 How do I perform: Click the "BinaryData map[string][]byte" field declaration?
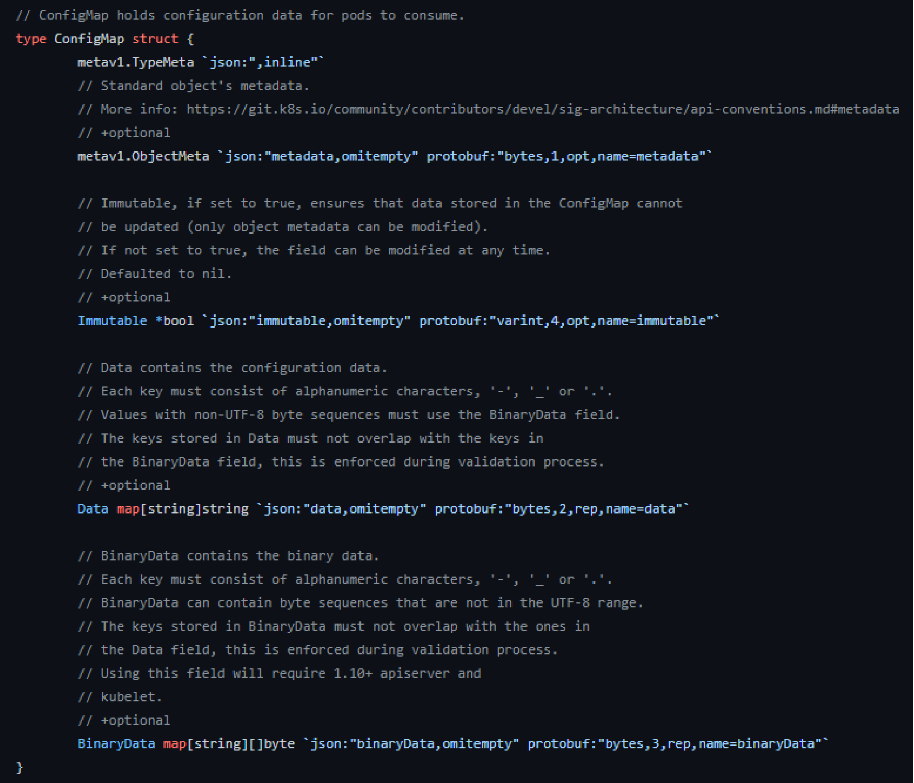[x=453, y=744]
